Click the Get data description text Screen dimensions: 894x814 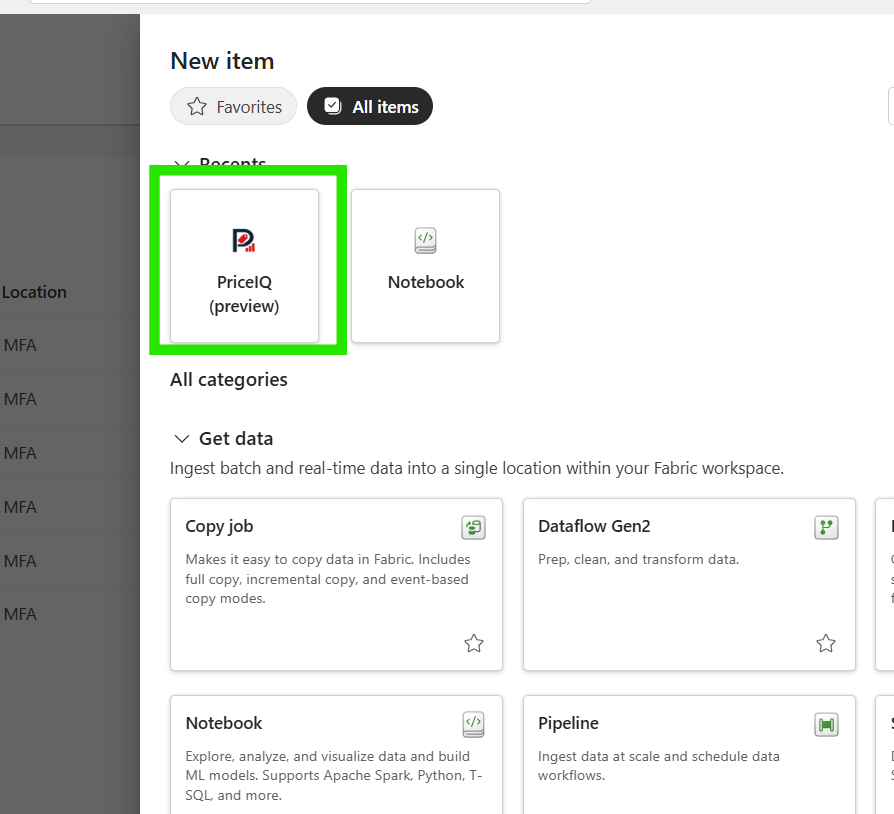[477, 468]
